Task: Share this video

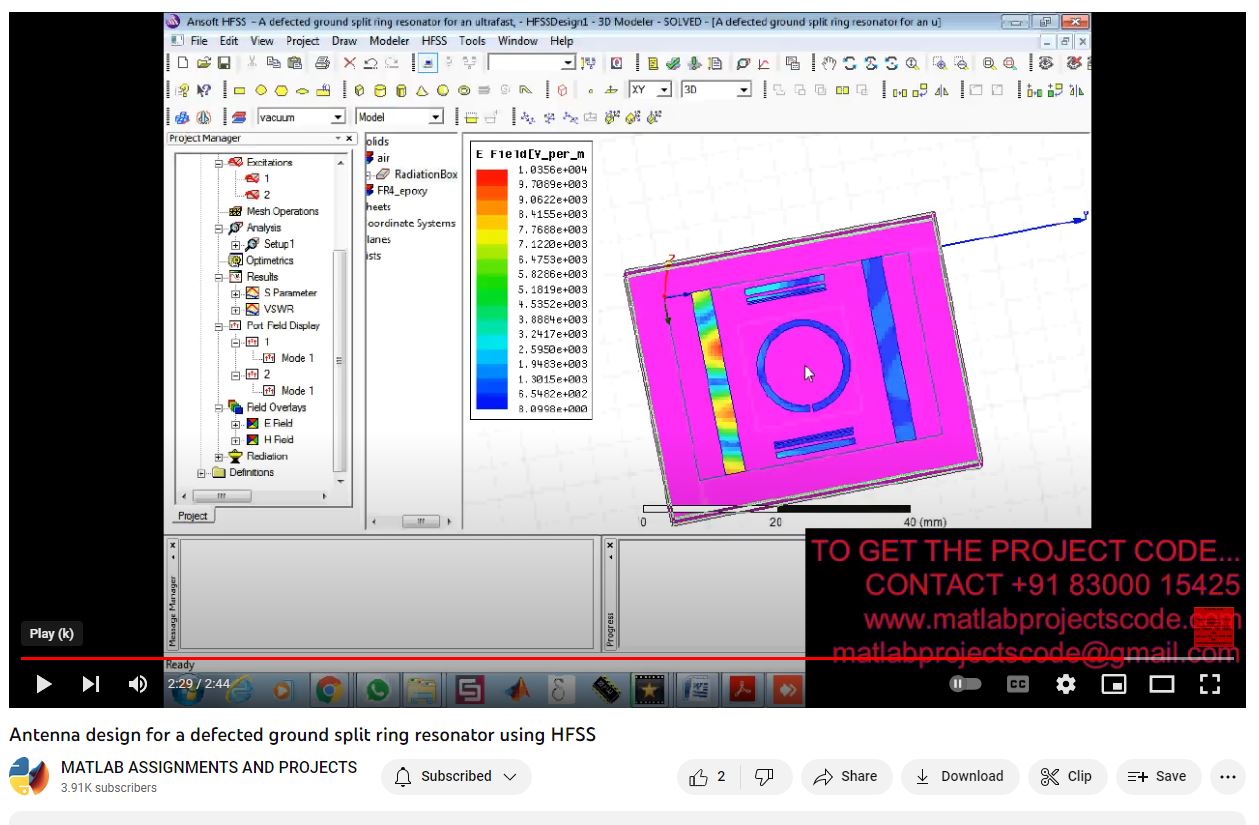Action: 846,777
